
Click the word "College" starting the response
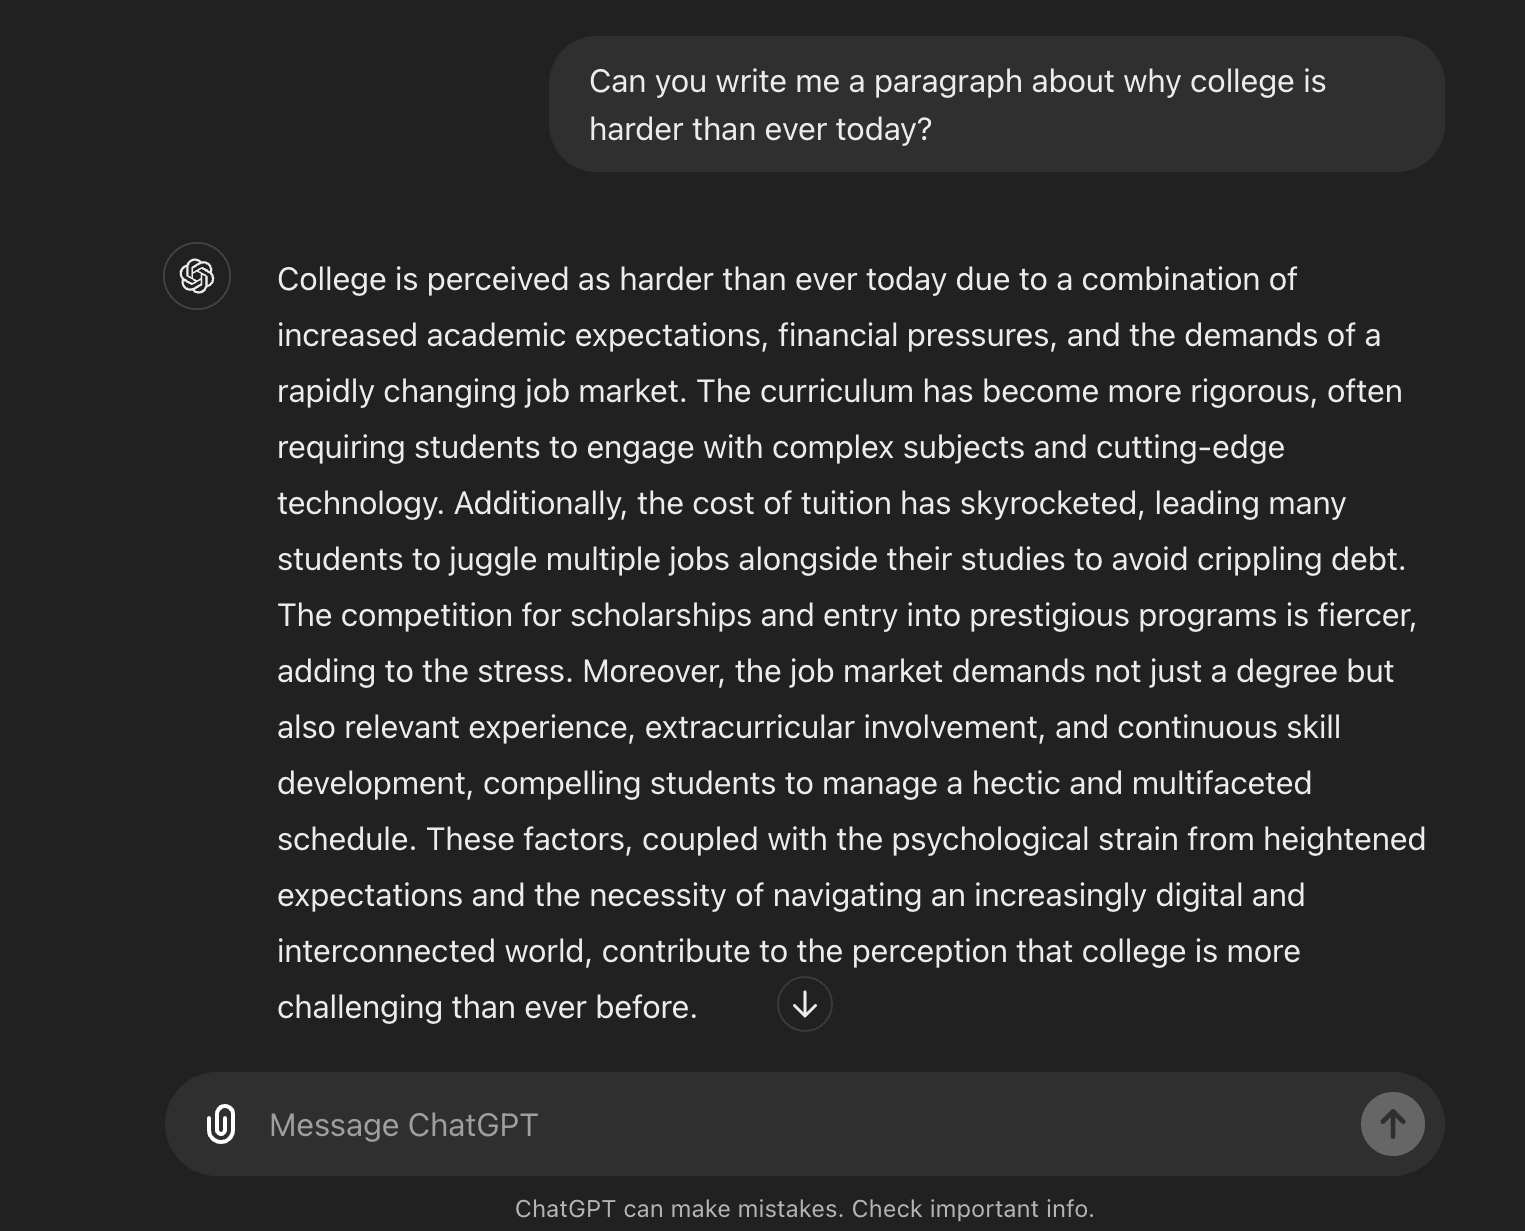[331, 279]
